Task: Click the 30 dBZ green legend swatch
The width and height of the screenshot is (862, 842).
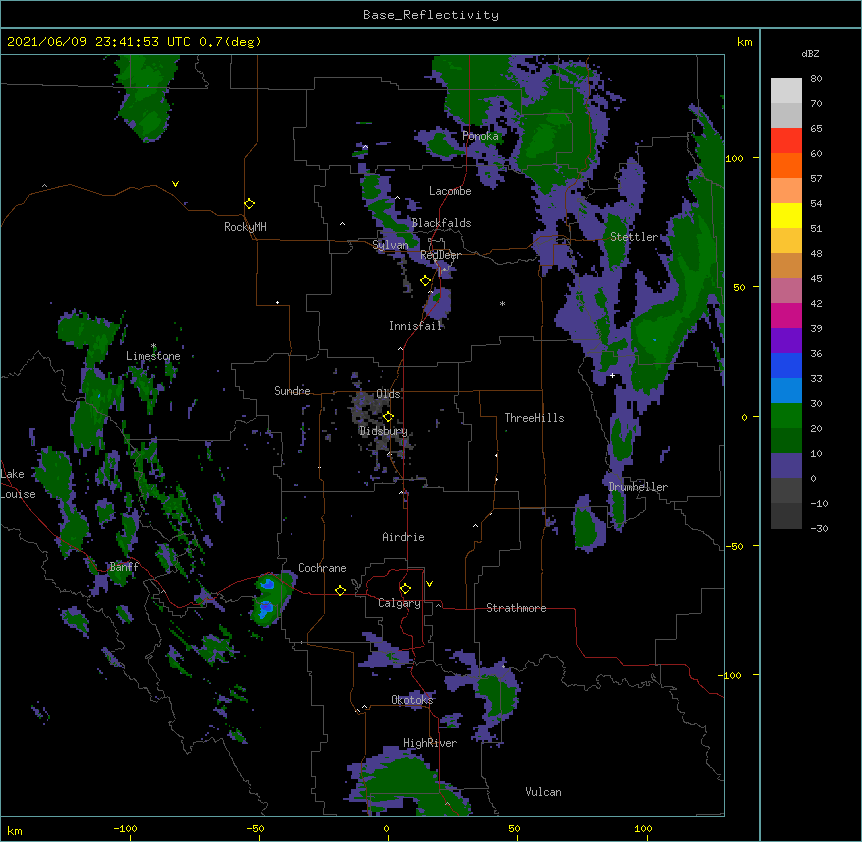Action: [786, 416]
